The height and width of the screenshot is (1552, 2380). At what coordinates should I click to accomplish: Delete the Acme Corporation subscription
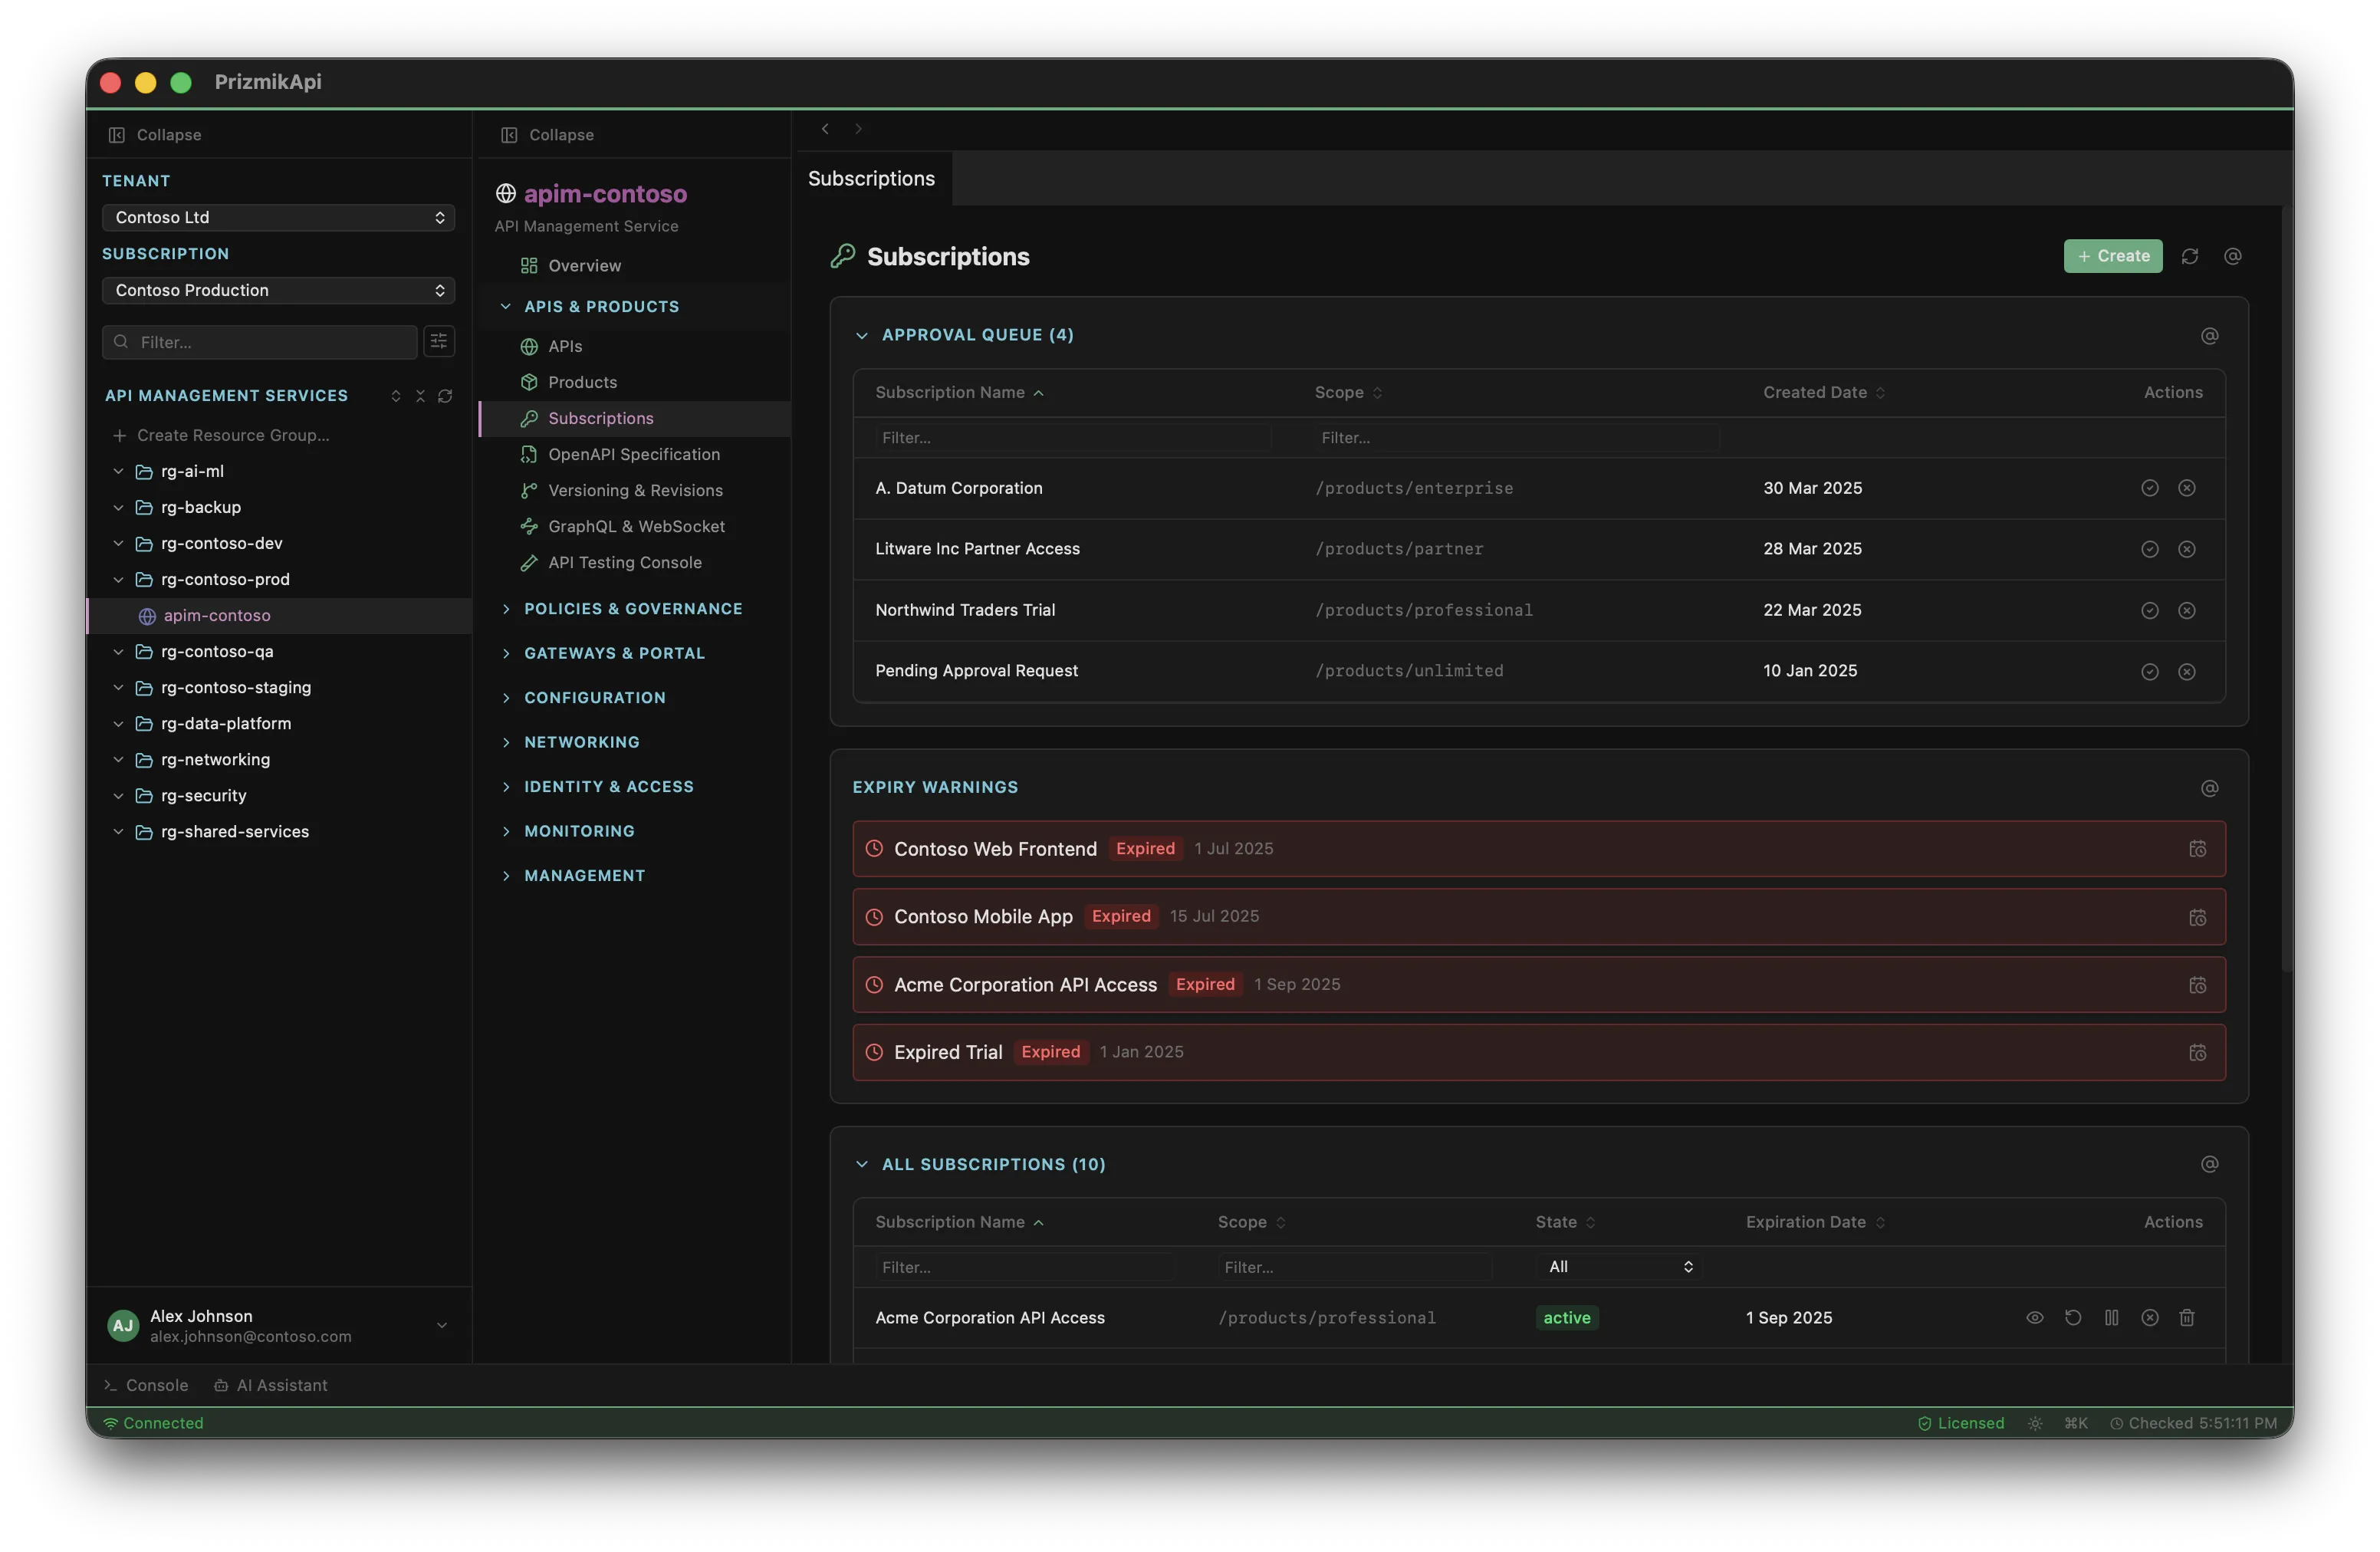tap(2187, 1318)
